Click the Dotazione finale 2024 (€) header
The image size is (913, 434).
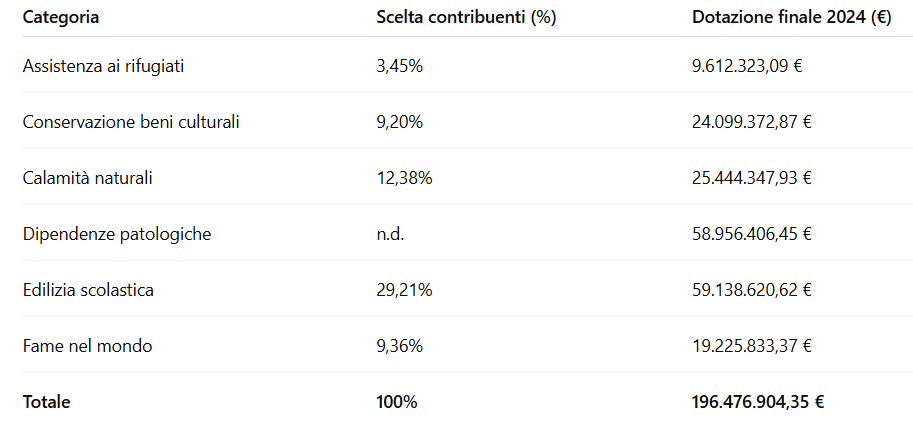pyautogui.click(x=791, y=18)
